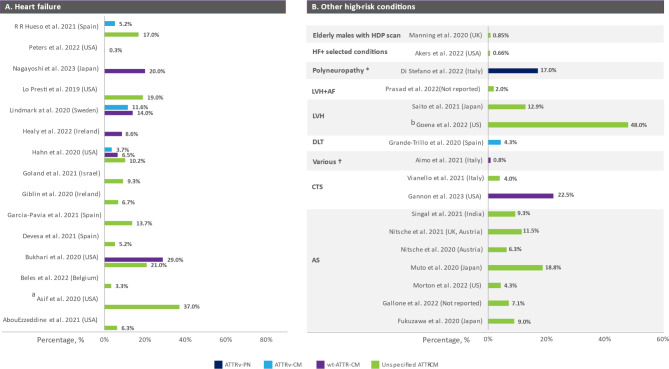The width and height of the screenshot is (669, 369).
Task: Click the Unspecified ATTRCM green legend swatch
Action: [375, 365]
